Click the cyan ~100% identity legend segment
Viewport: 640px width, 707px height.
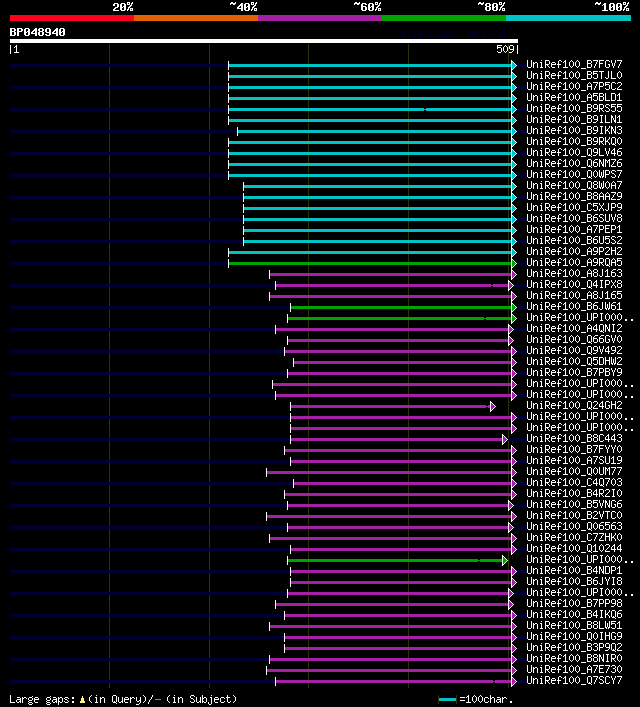click(x=568, y=18)
